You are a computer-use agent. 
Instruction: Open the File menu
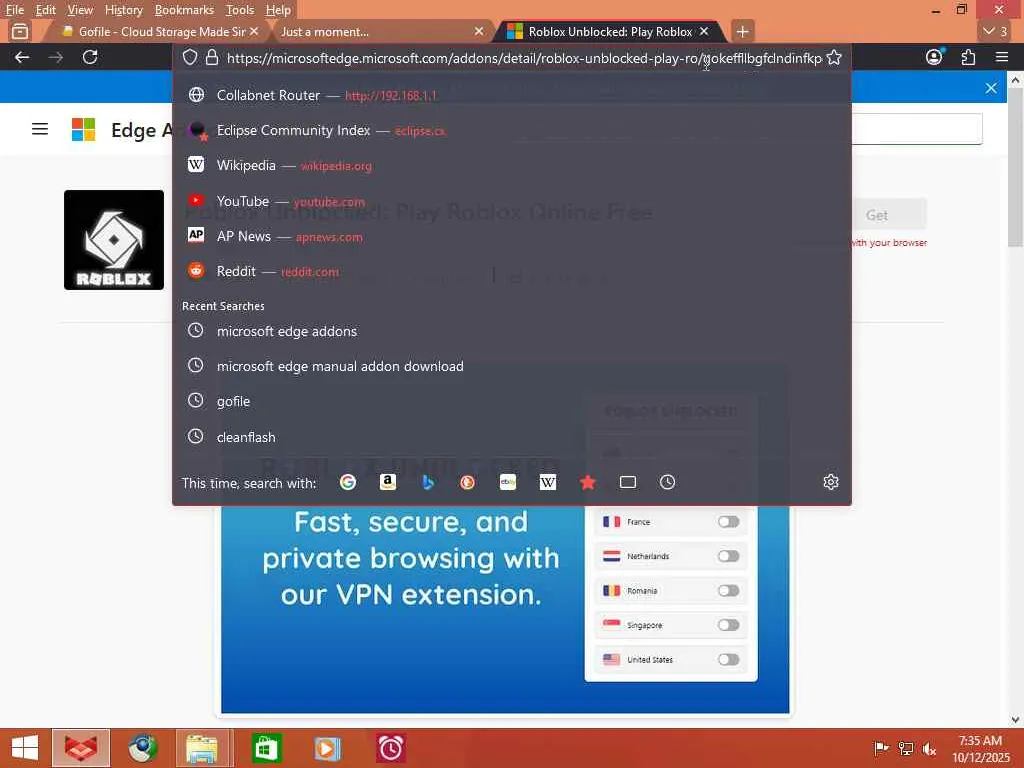tap(14, 10)
